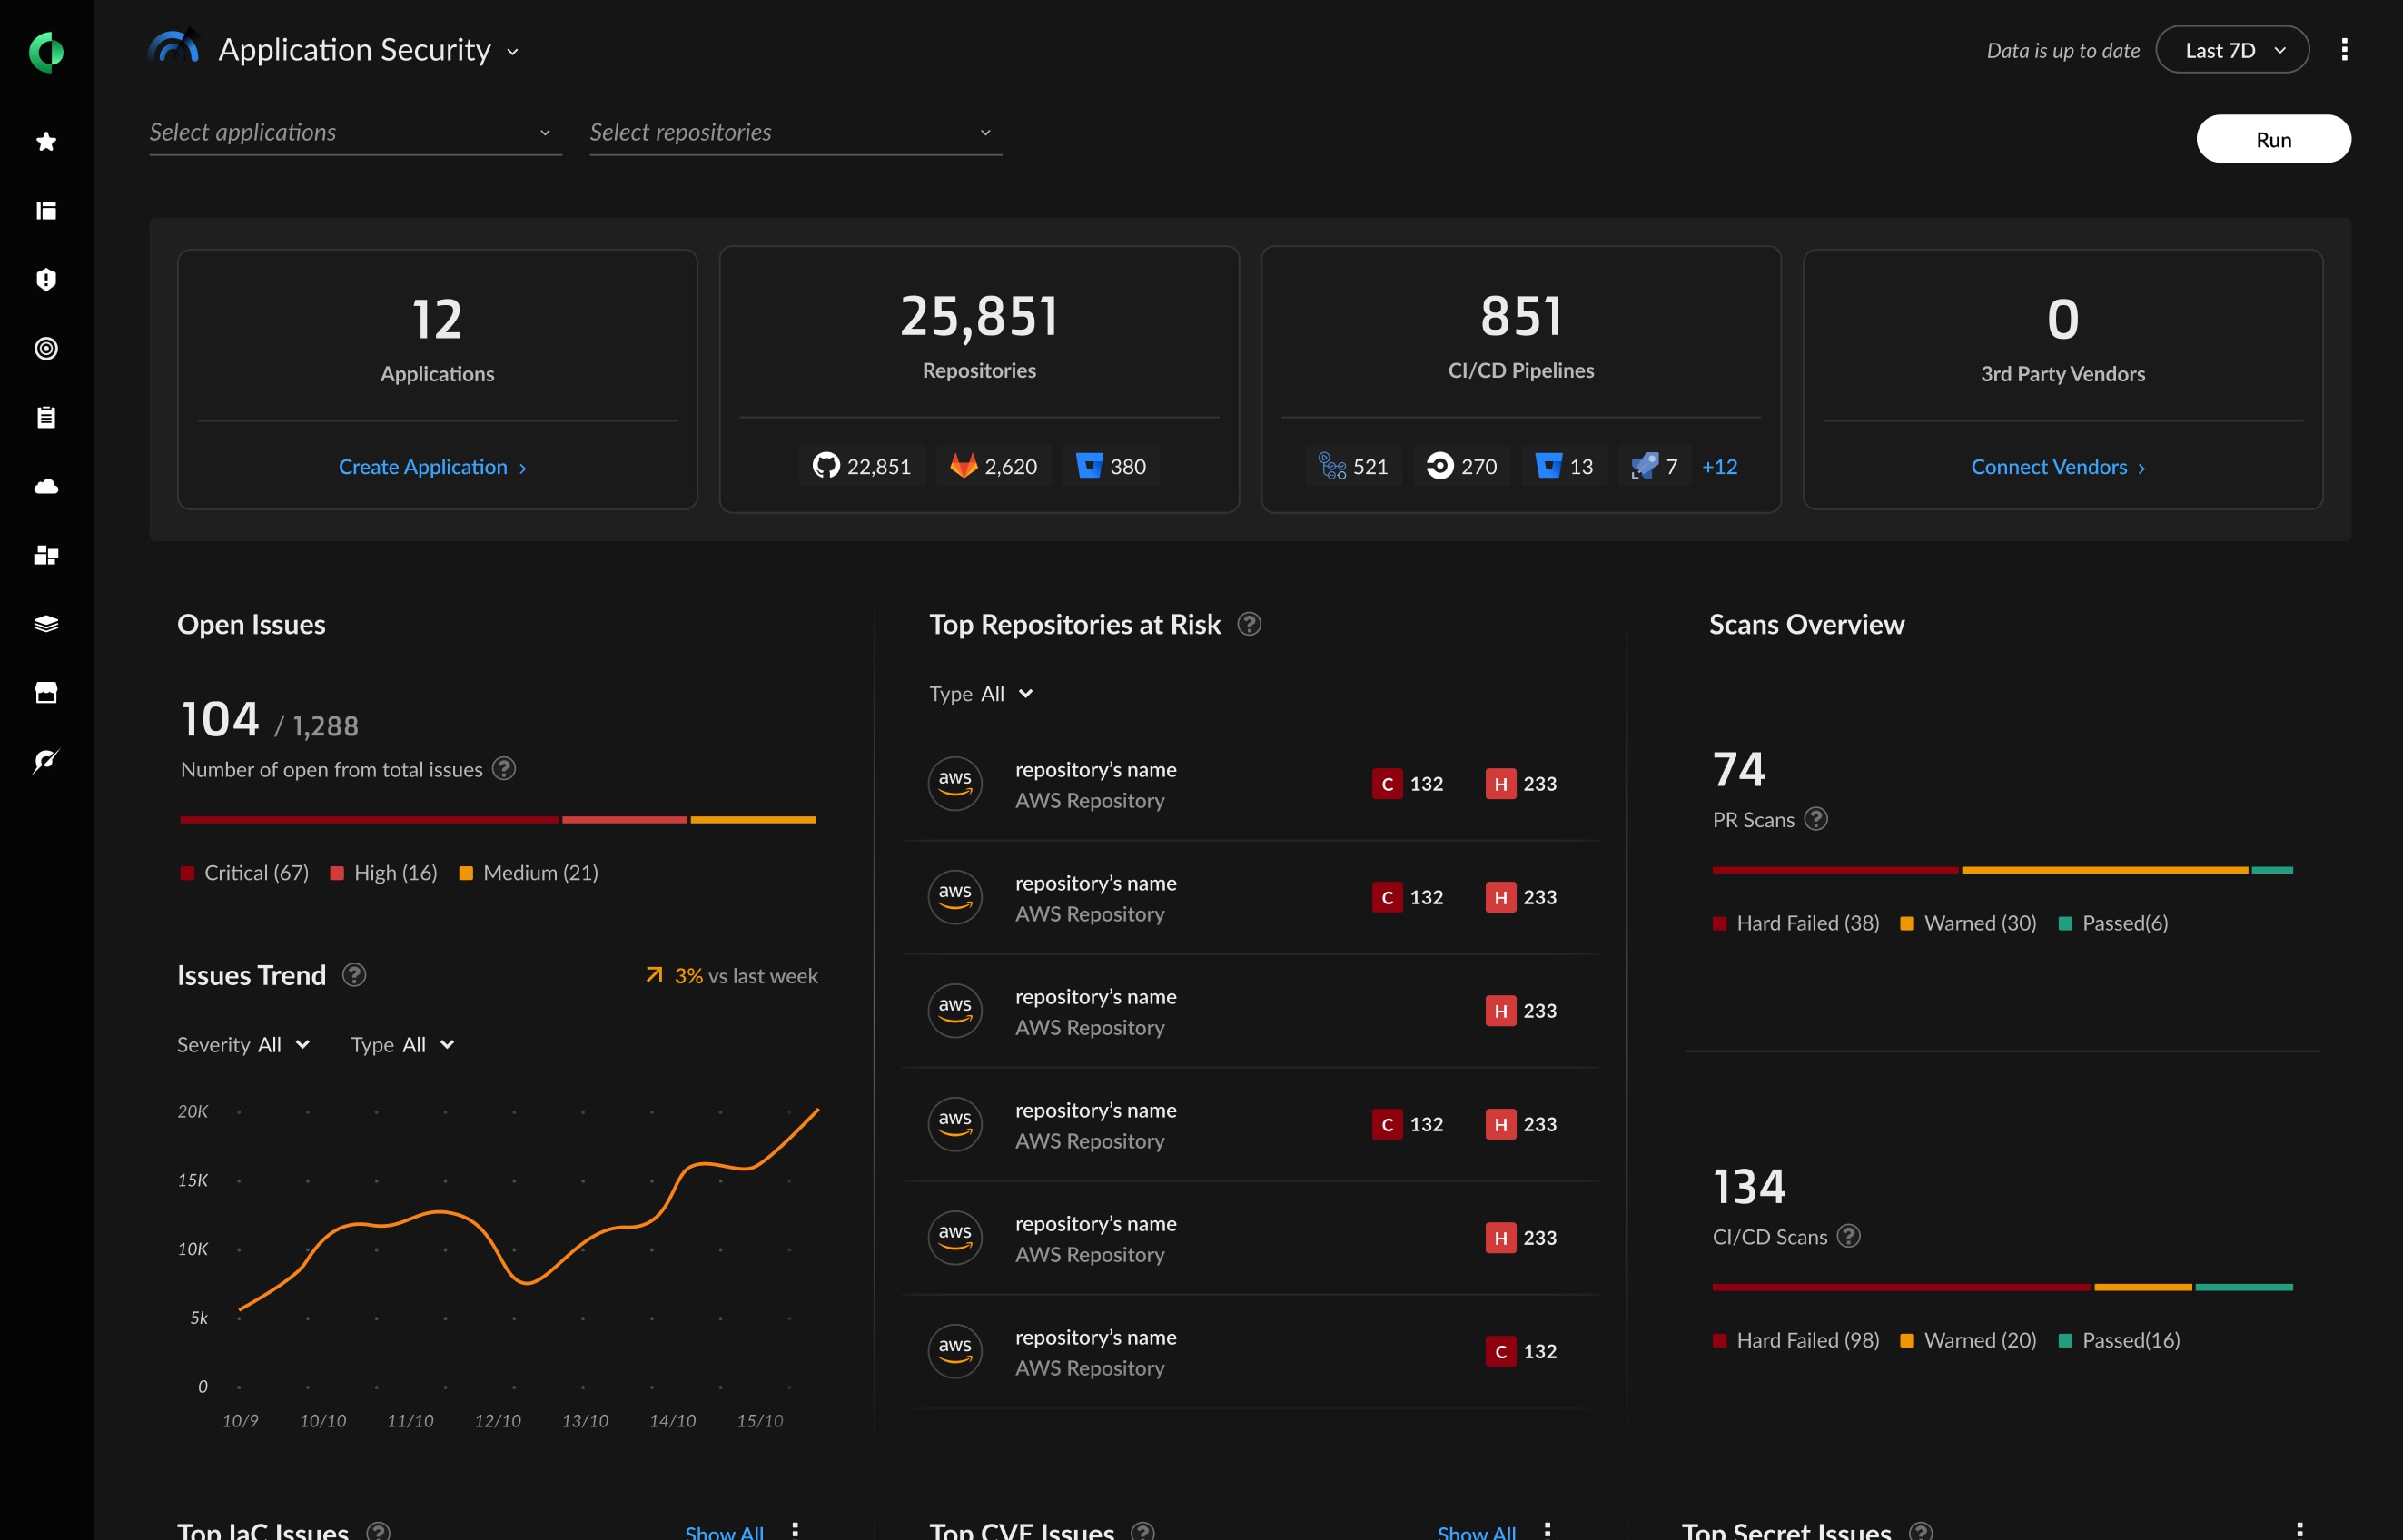Click the cloud icon in sidebar

tap(47, 487)
